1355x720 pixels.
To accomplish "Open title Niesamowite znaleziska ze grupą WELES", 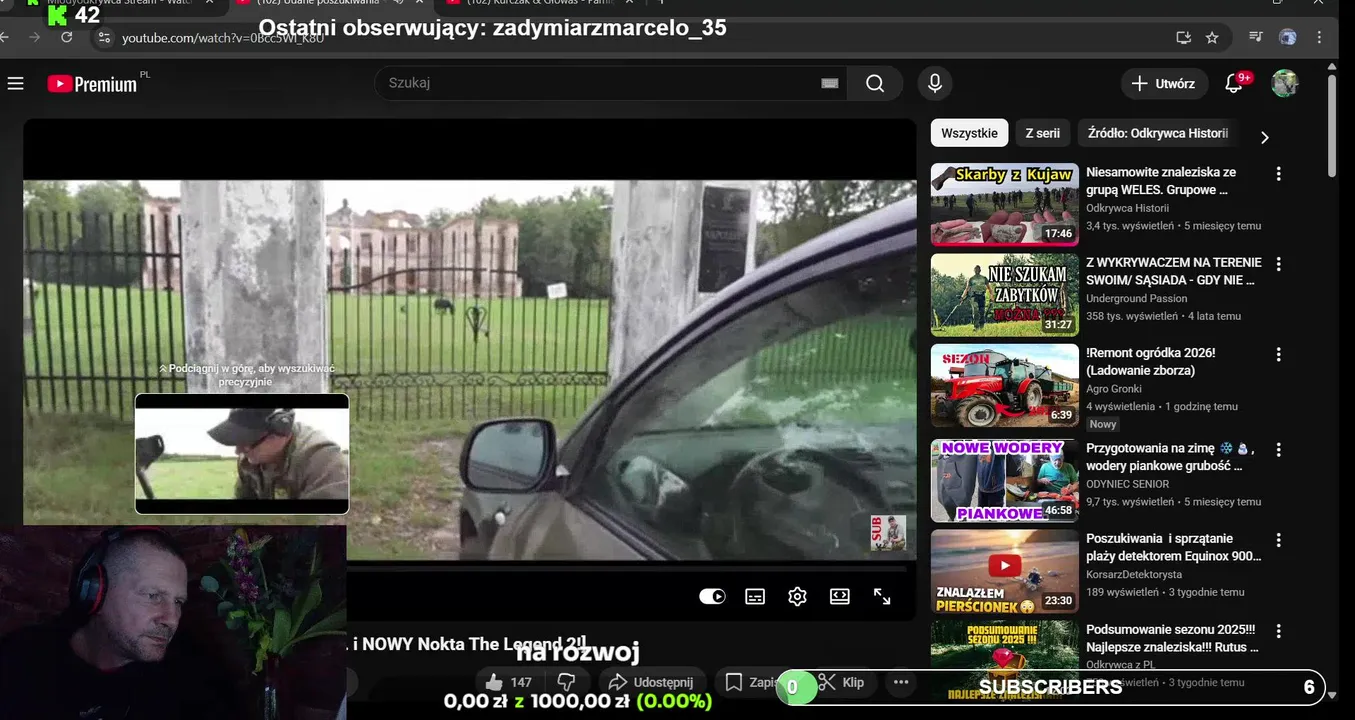I will click(x=1161, y=181).
